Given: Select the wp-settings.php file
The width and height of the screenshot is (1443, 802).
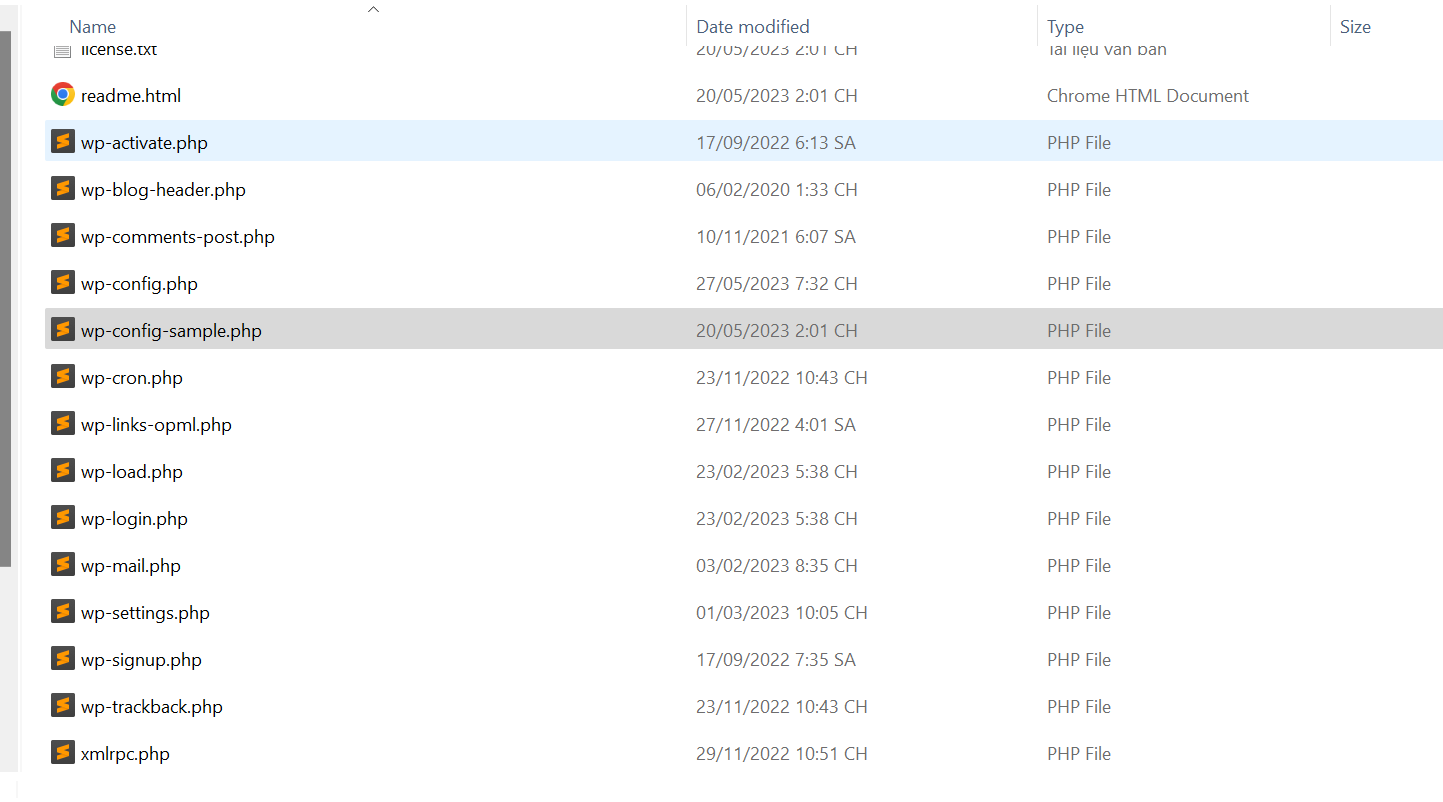Looking at the screenshot, I should [145, 611].
